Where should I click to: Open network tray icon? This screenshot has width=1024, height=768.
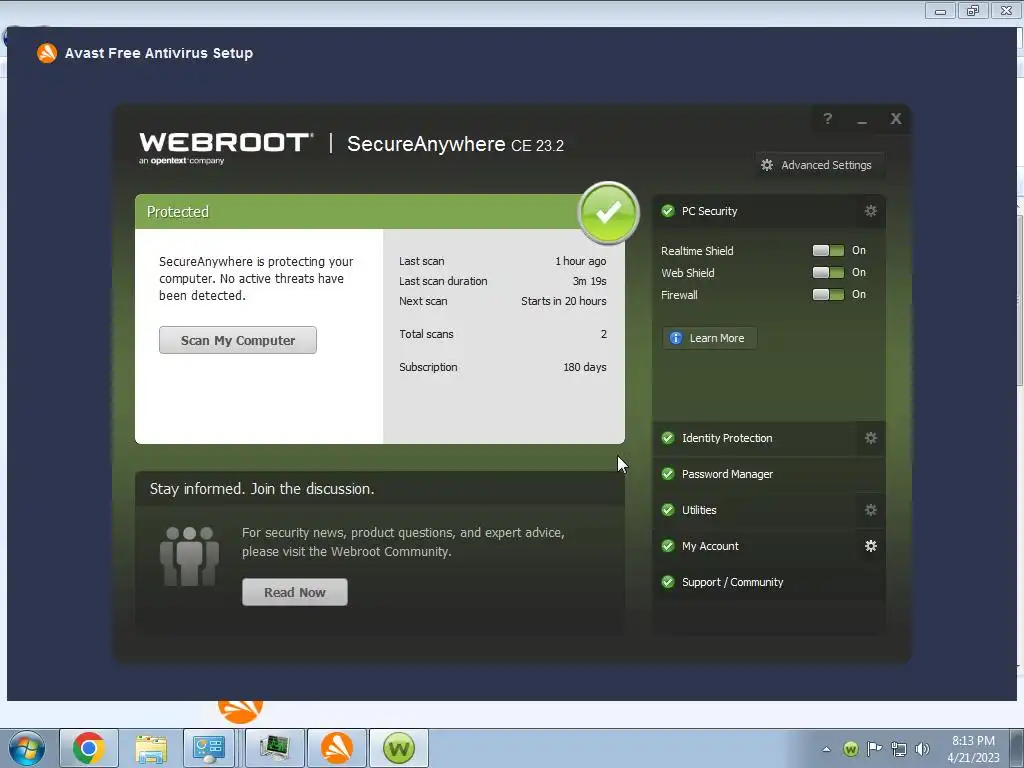click(x=899, y=749)
